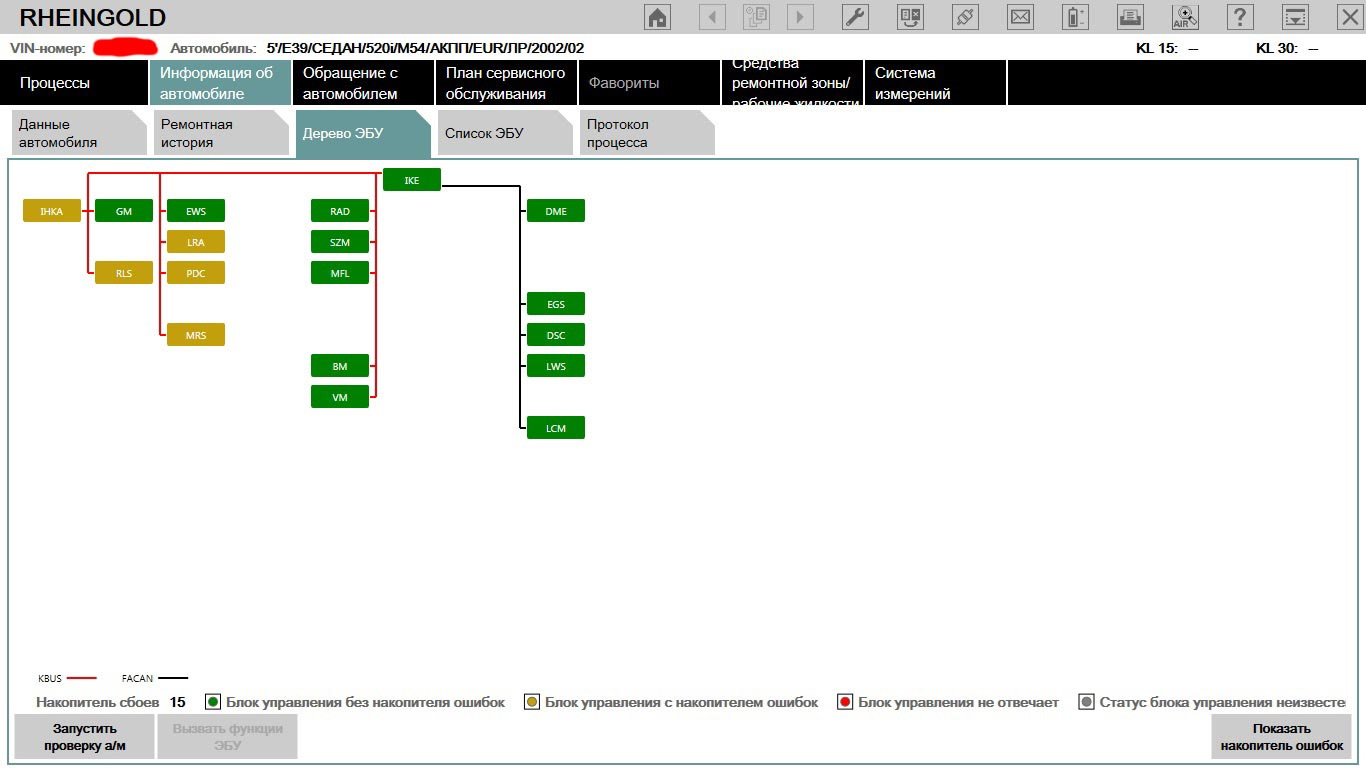Select the LCM control unit node
The image size is (1366, 768).
coord(556,428)
